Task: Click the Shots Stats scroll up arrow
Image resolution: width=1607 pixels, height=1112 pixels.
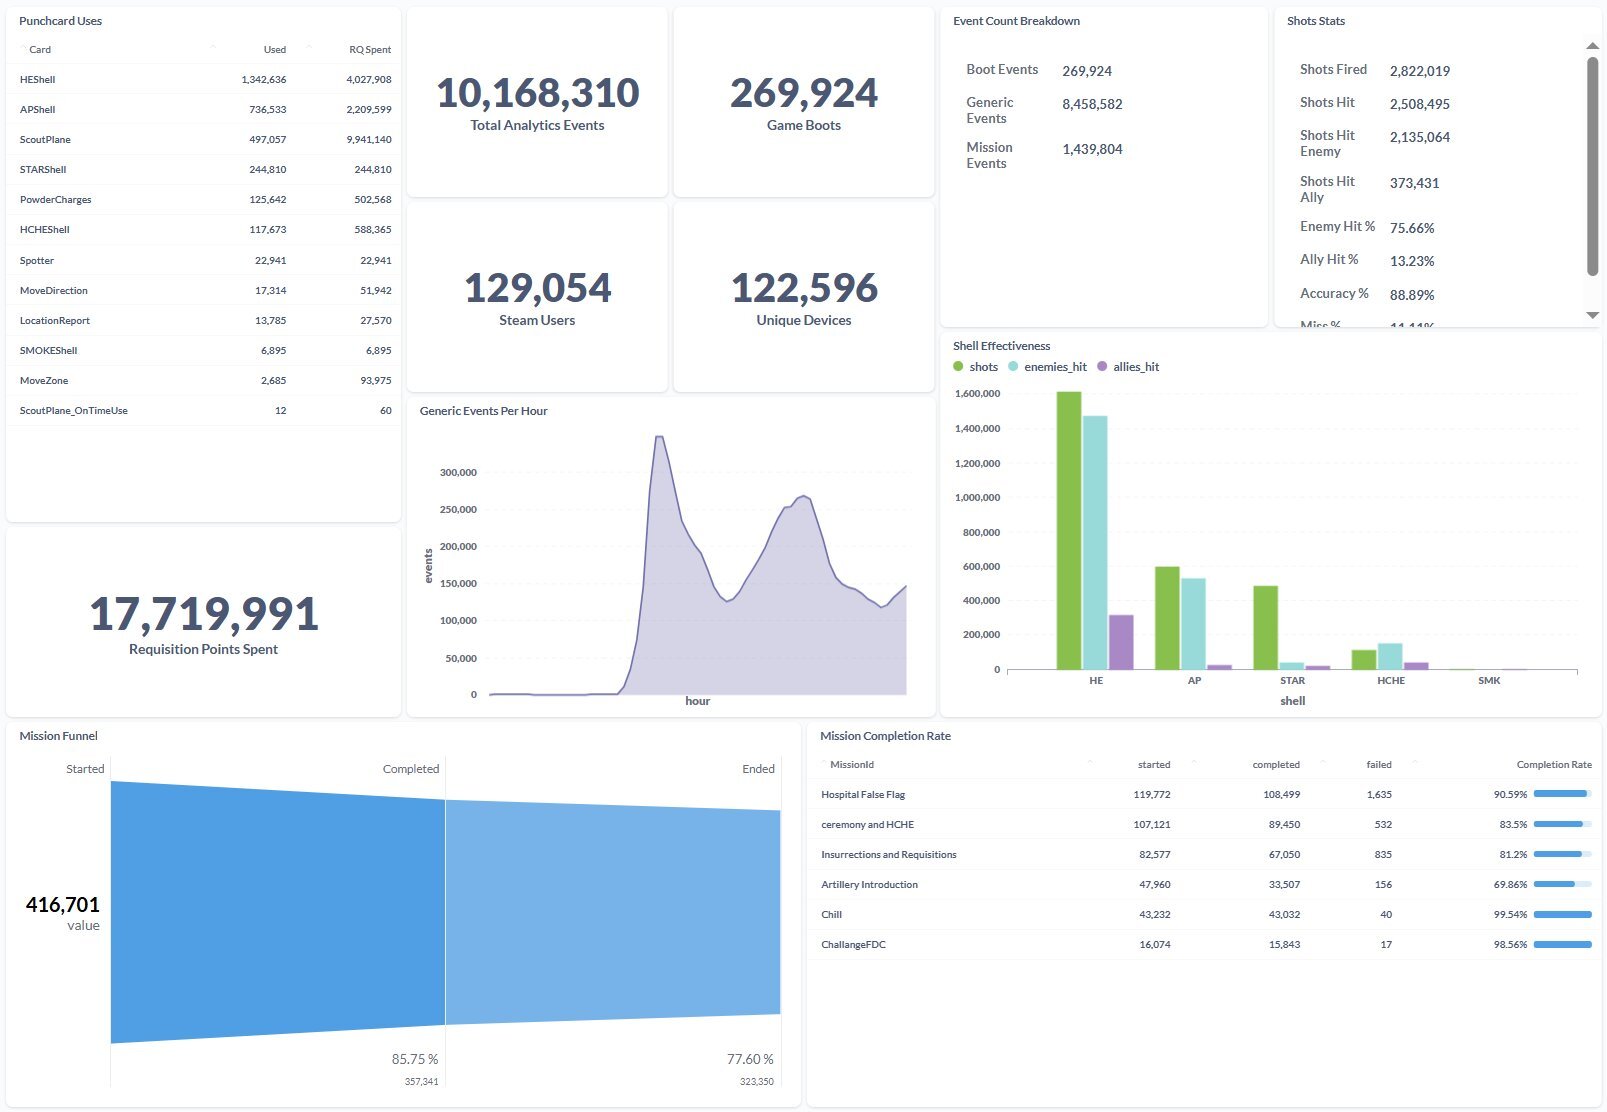Action: pos(1593,46)
